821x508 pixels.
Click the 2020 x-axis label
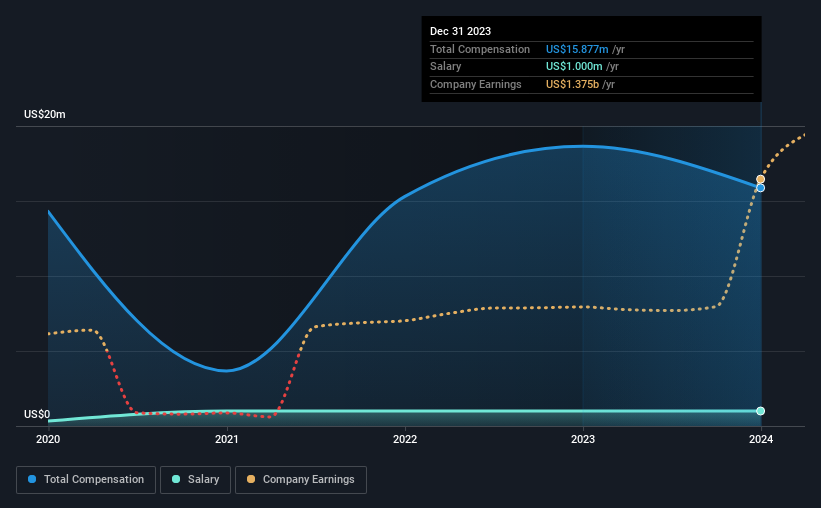tap(48, 439)
